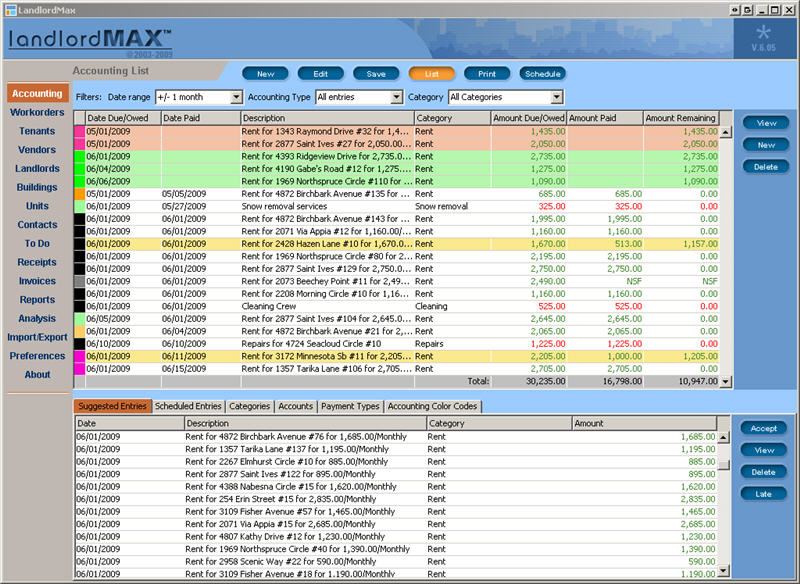Screen dimensions: 800x584
Task: Click the Save button
Action: click(376, 74)
